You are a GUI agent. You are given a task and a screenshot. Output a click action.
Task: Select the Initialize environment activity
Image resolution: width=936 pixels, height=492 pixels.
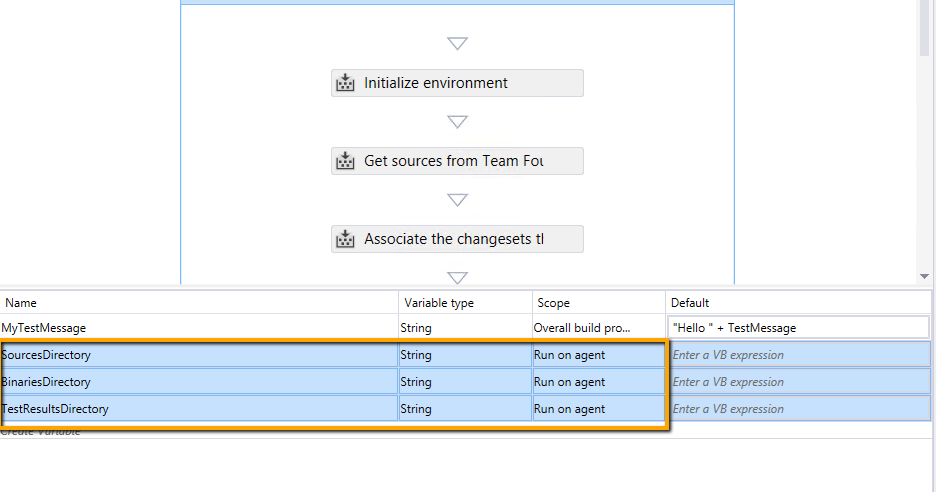[x=457, y=83]
